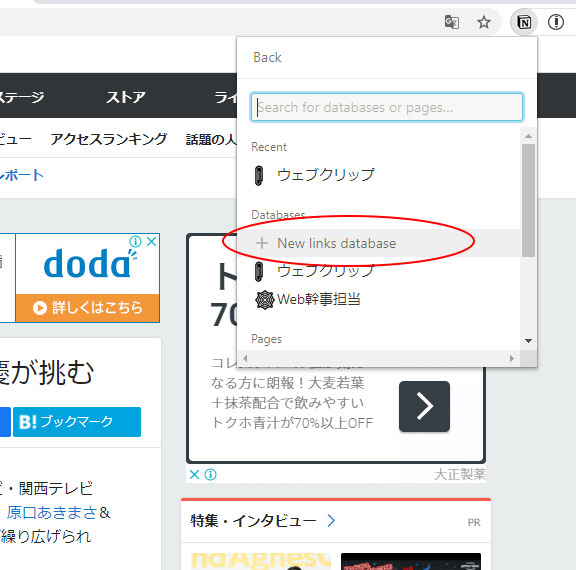Open the Google Translate page icon
The width and height of the screenshot is (576, 570).
coord(451,22)
